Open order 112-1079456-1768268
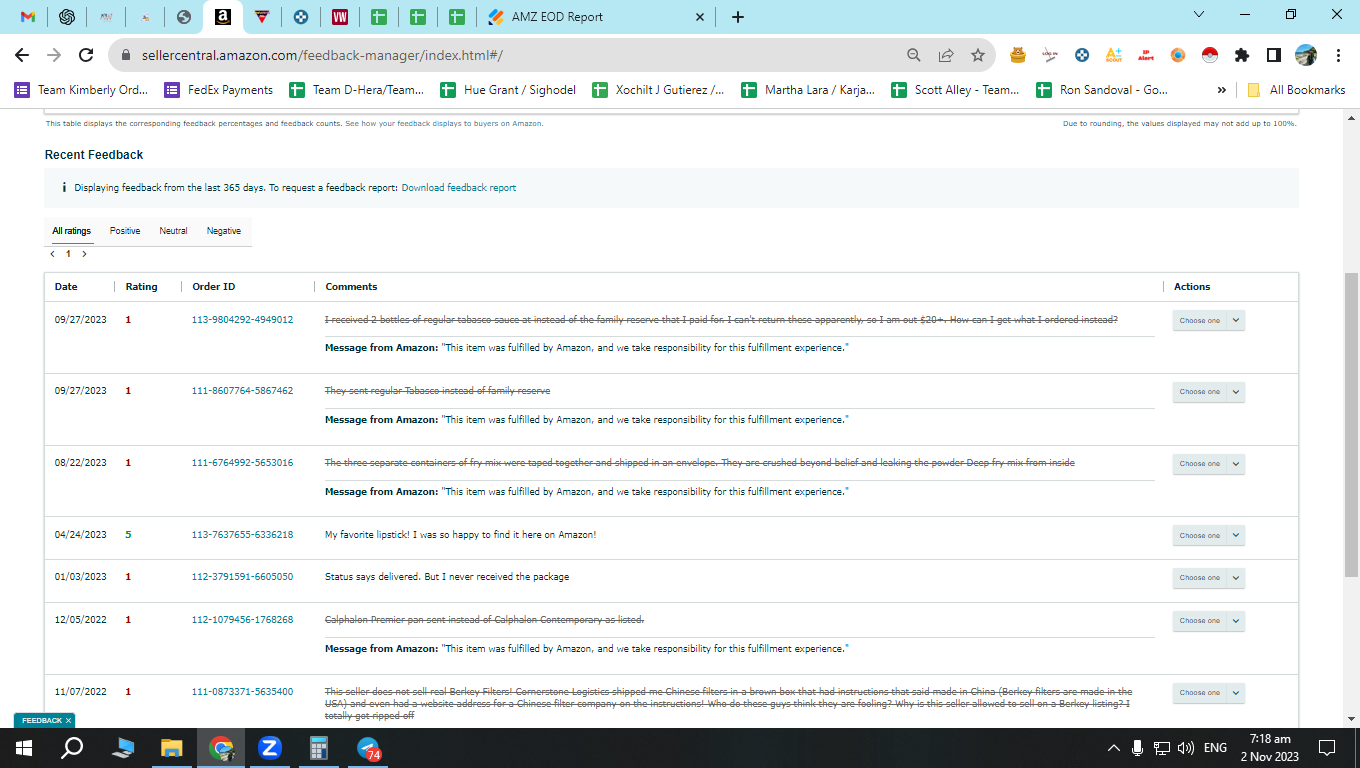 (x=242, y=620)
